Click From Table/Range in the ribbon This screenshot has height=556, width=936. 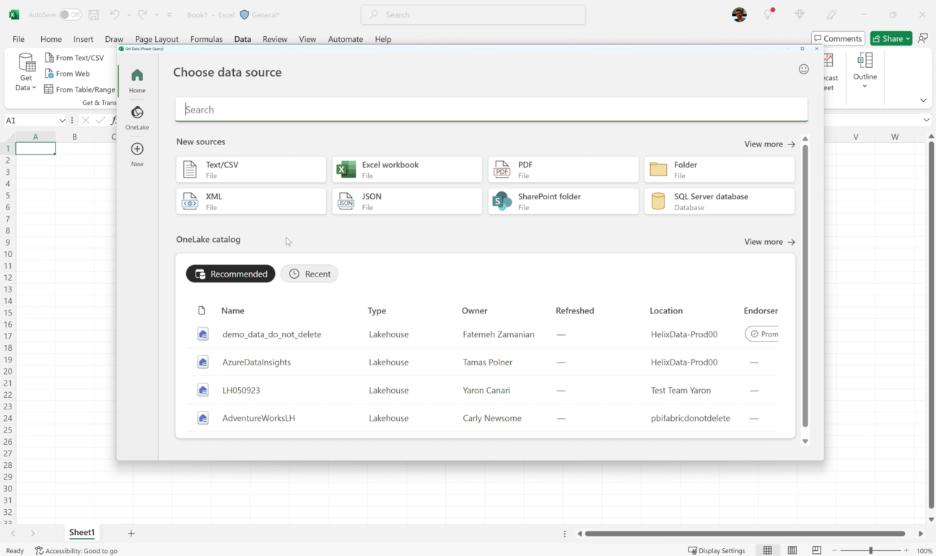79,90
